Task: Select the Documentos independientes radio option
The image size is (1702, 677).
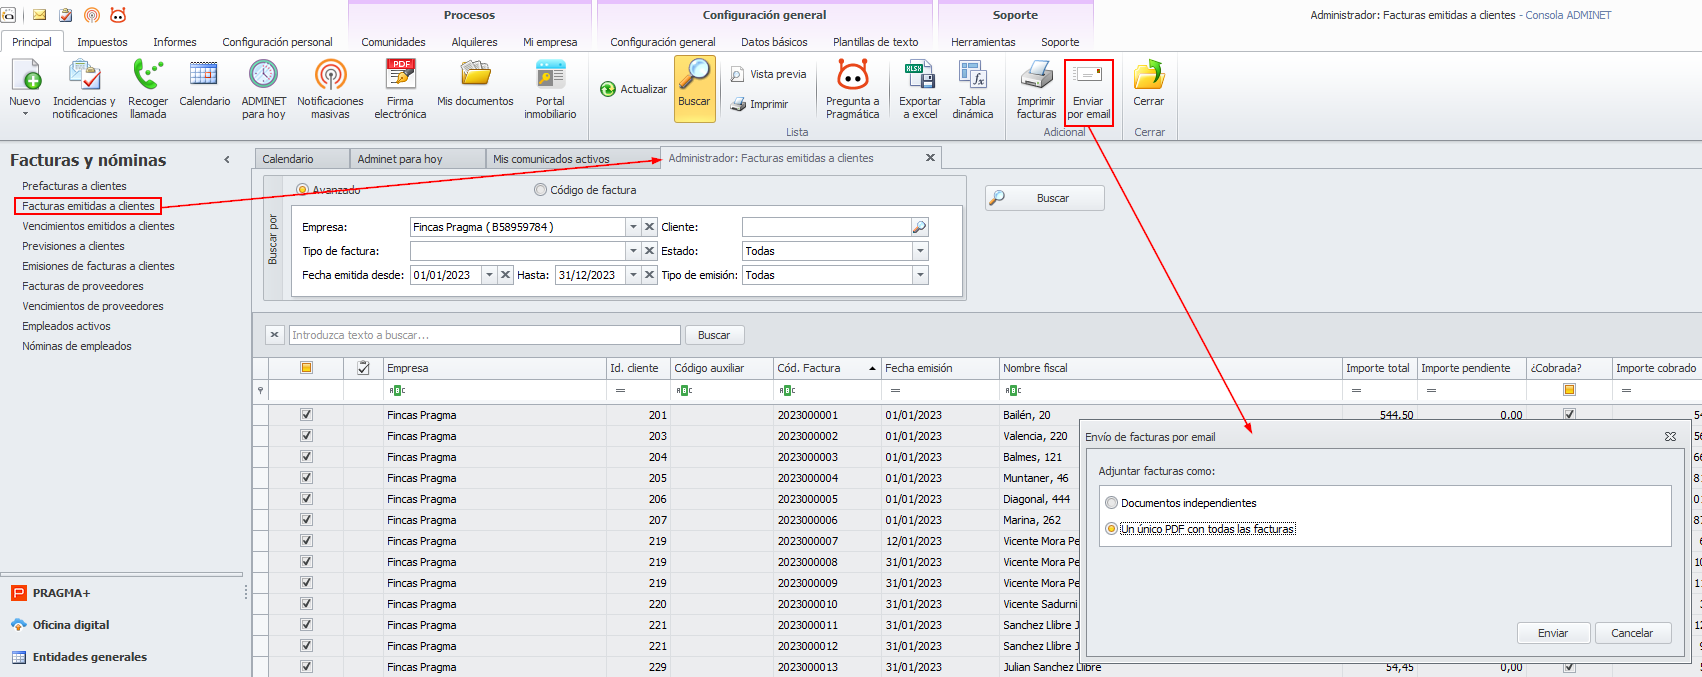Action: 1112,503
